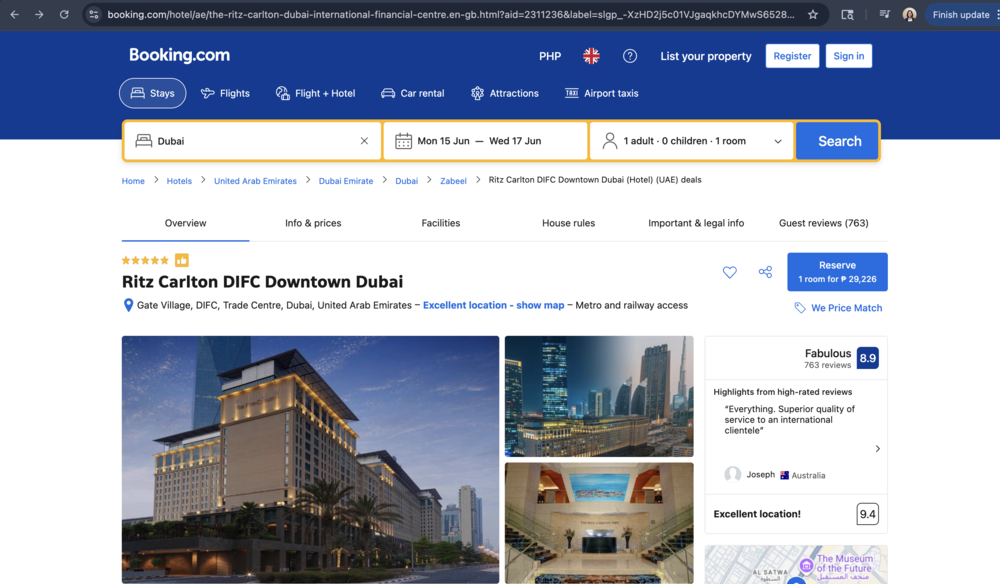The width and height of the screenshot is (1000, 584).
Task: Open the screen capture icon beside bookmark star
Action: point(848,14)
